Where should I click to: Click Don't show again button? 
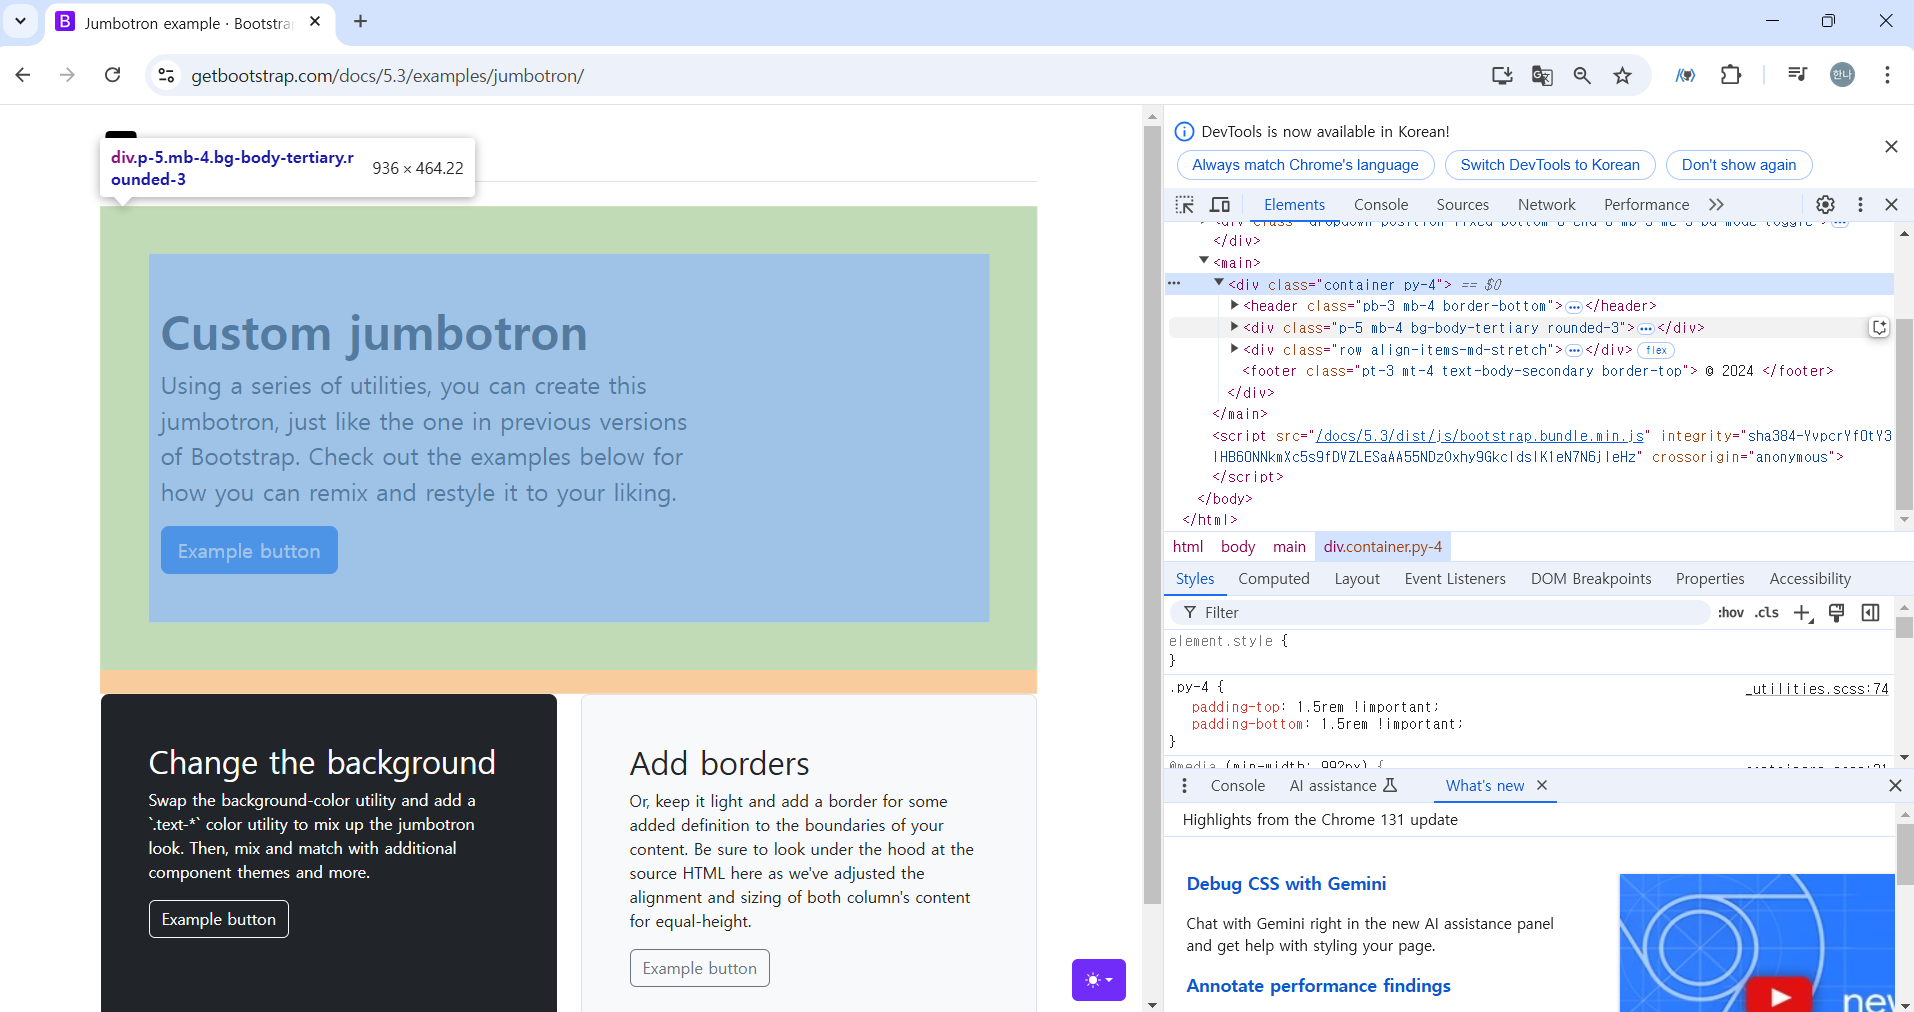coord(1738,165)
